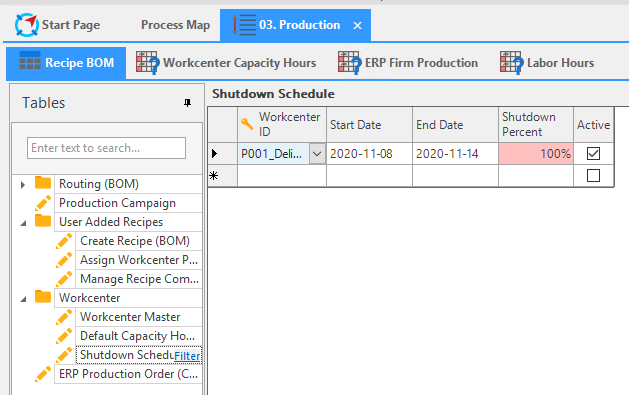Viewport: 629px width, 395px height.
Task: Click the Shutdown Percent column header
Action: click(x=536, y=124)
